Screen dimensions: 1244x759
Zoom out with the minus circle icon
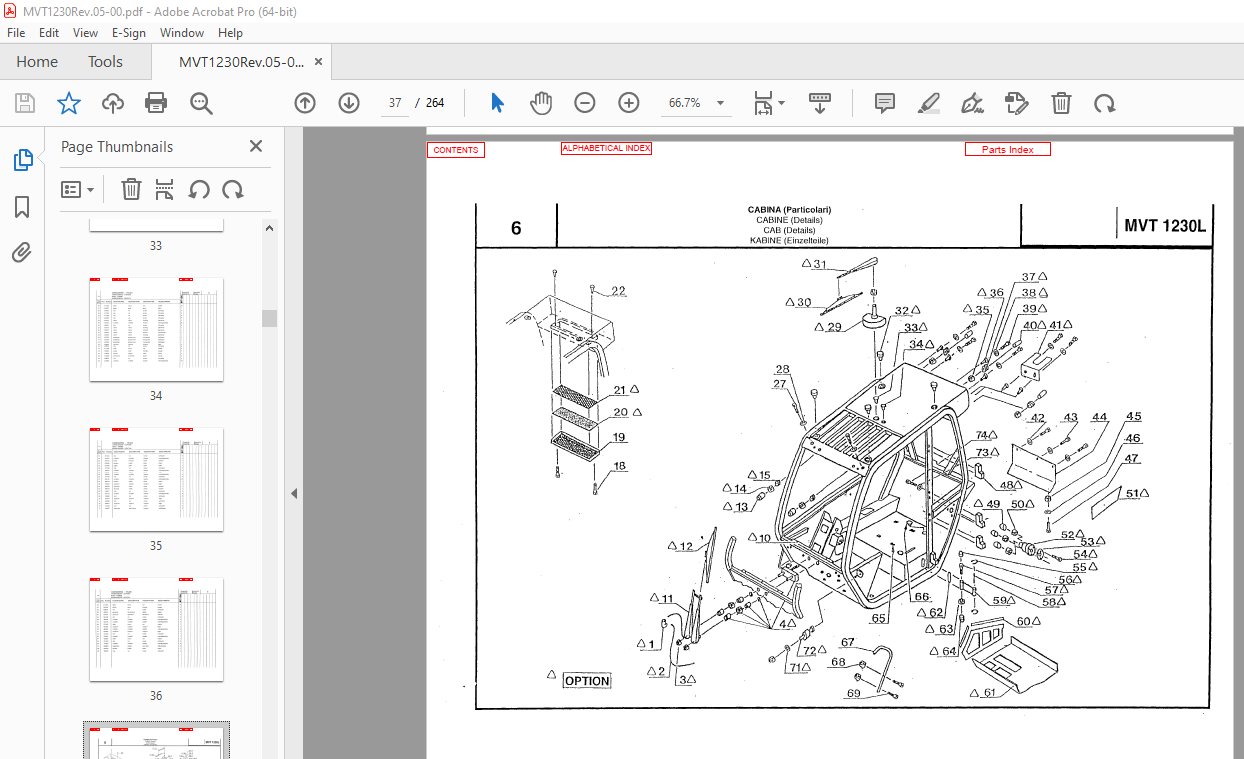tap(585, 103)
